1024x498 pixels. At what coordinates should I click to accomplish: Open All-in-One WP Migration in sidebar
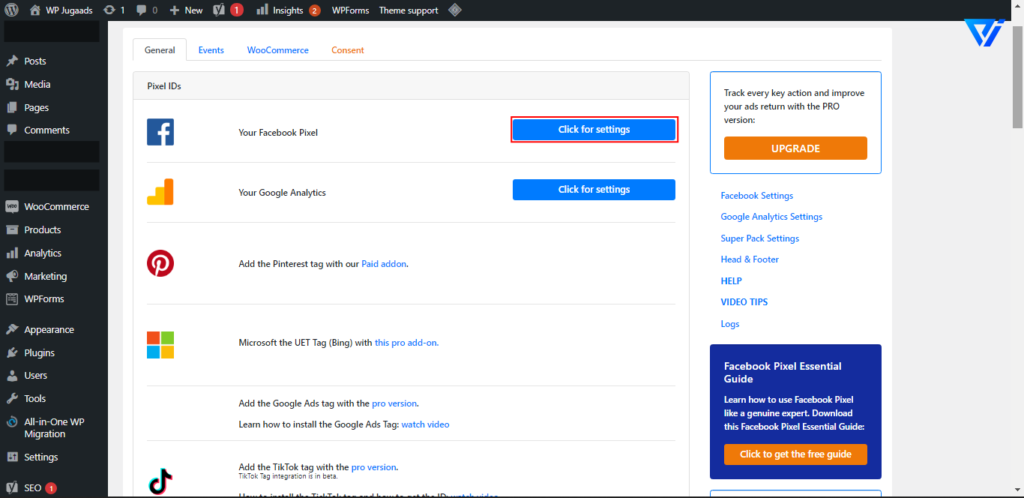coord(54,428)
